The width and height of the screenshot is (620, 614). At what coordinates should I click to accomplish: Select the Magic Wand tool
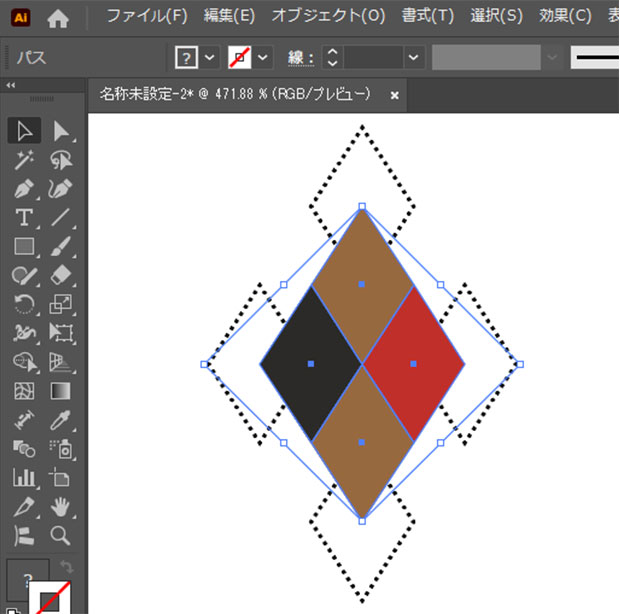pyautogui.click(x=25, y=160)
